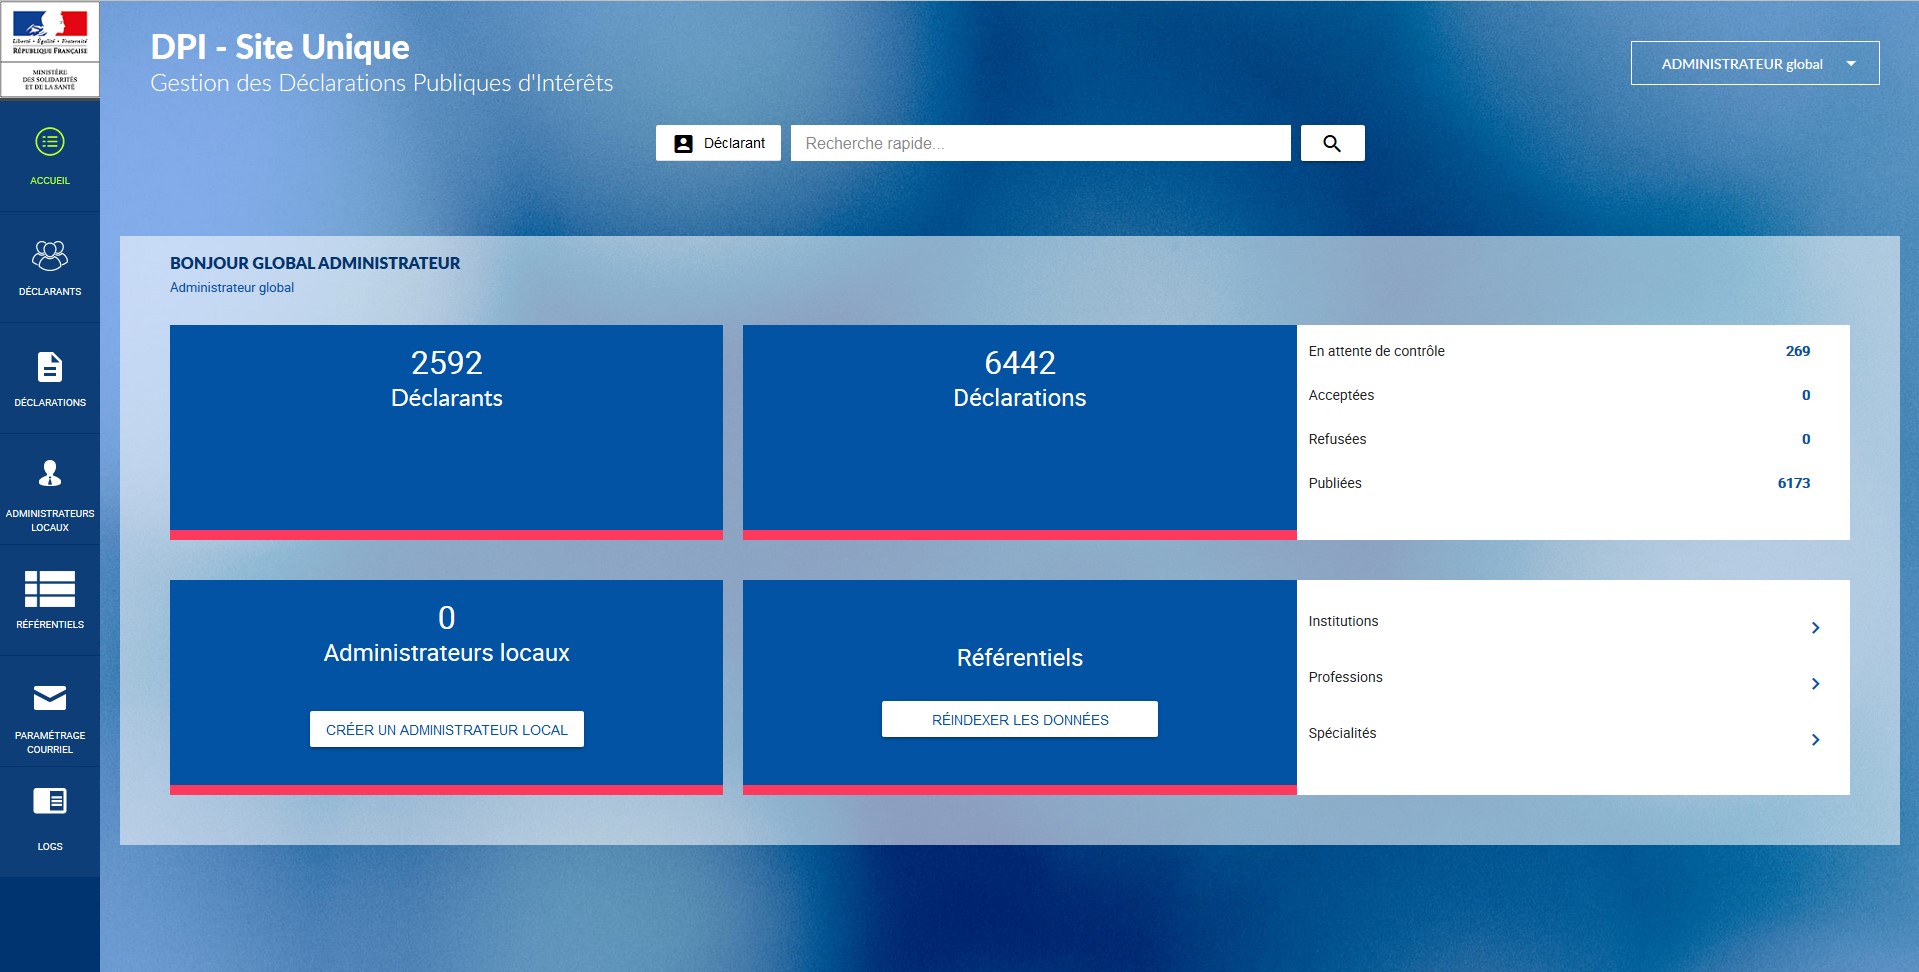Click the Recherche rapide search field
The image size is (1919, 972).
[x=1040, y=143]
